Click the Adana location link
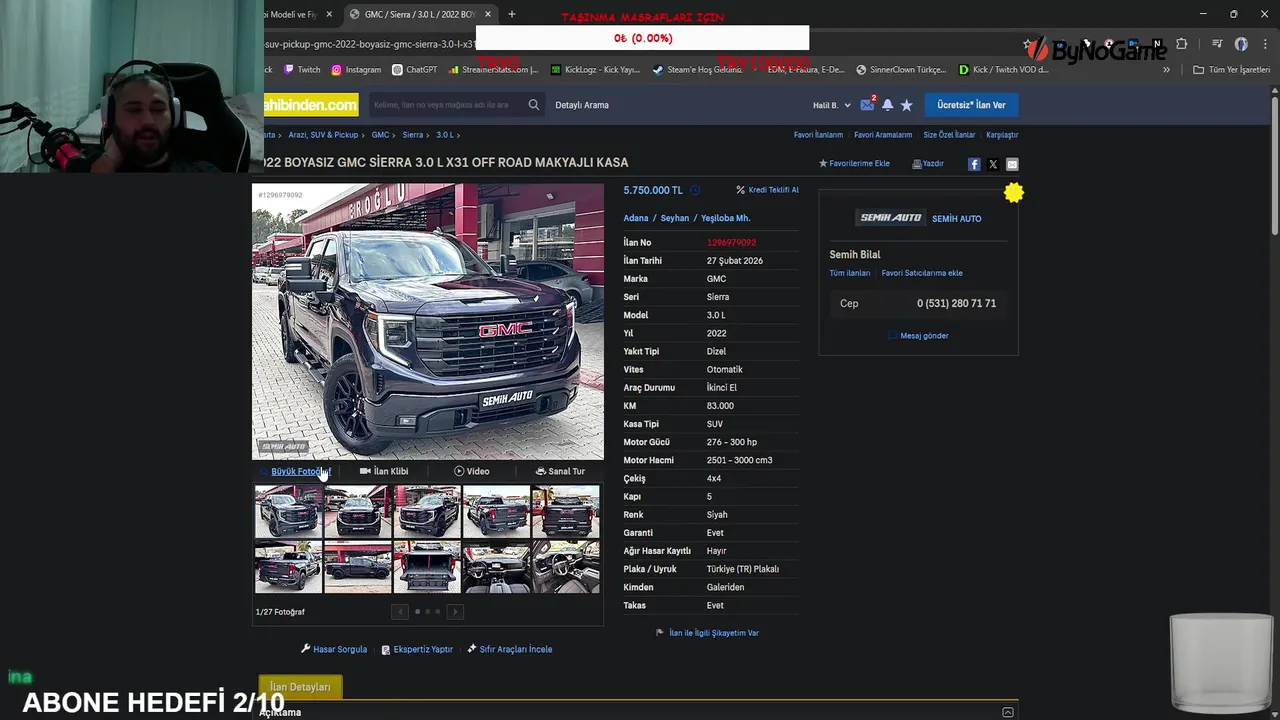Screen dimensions: 1280x720 636,218
